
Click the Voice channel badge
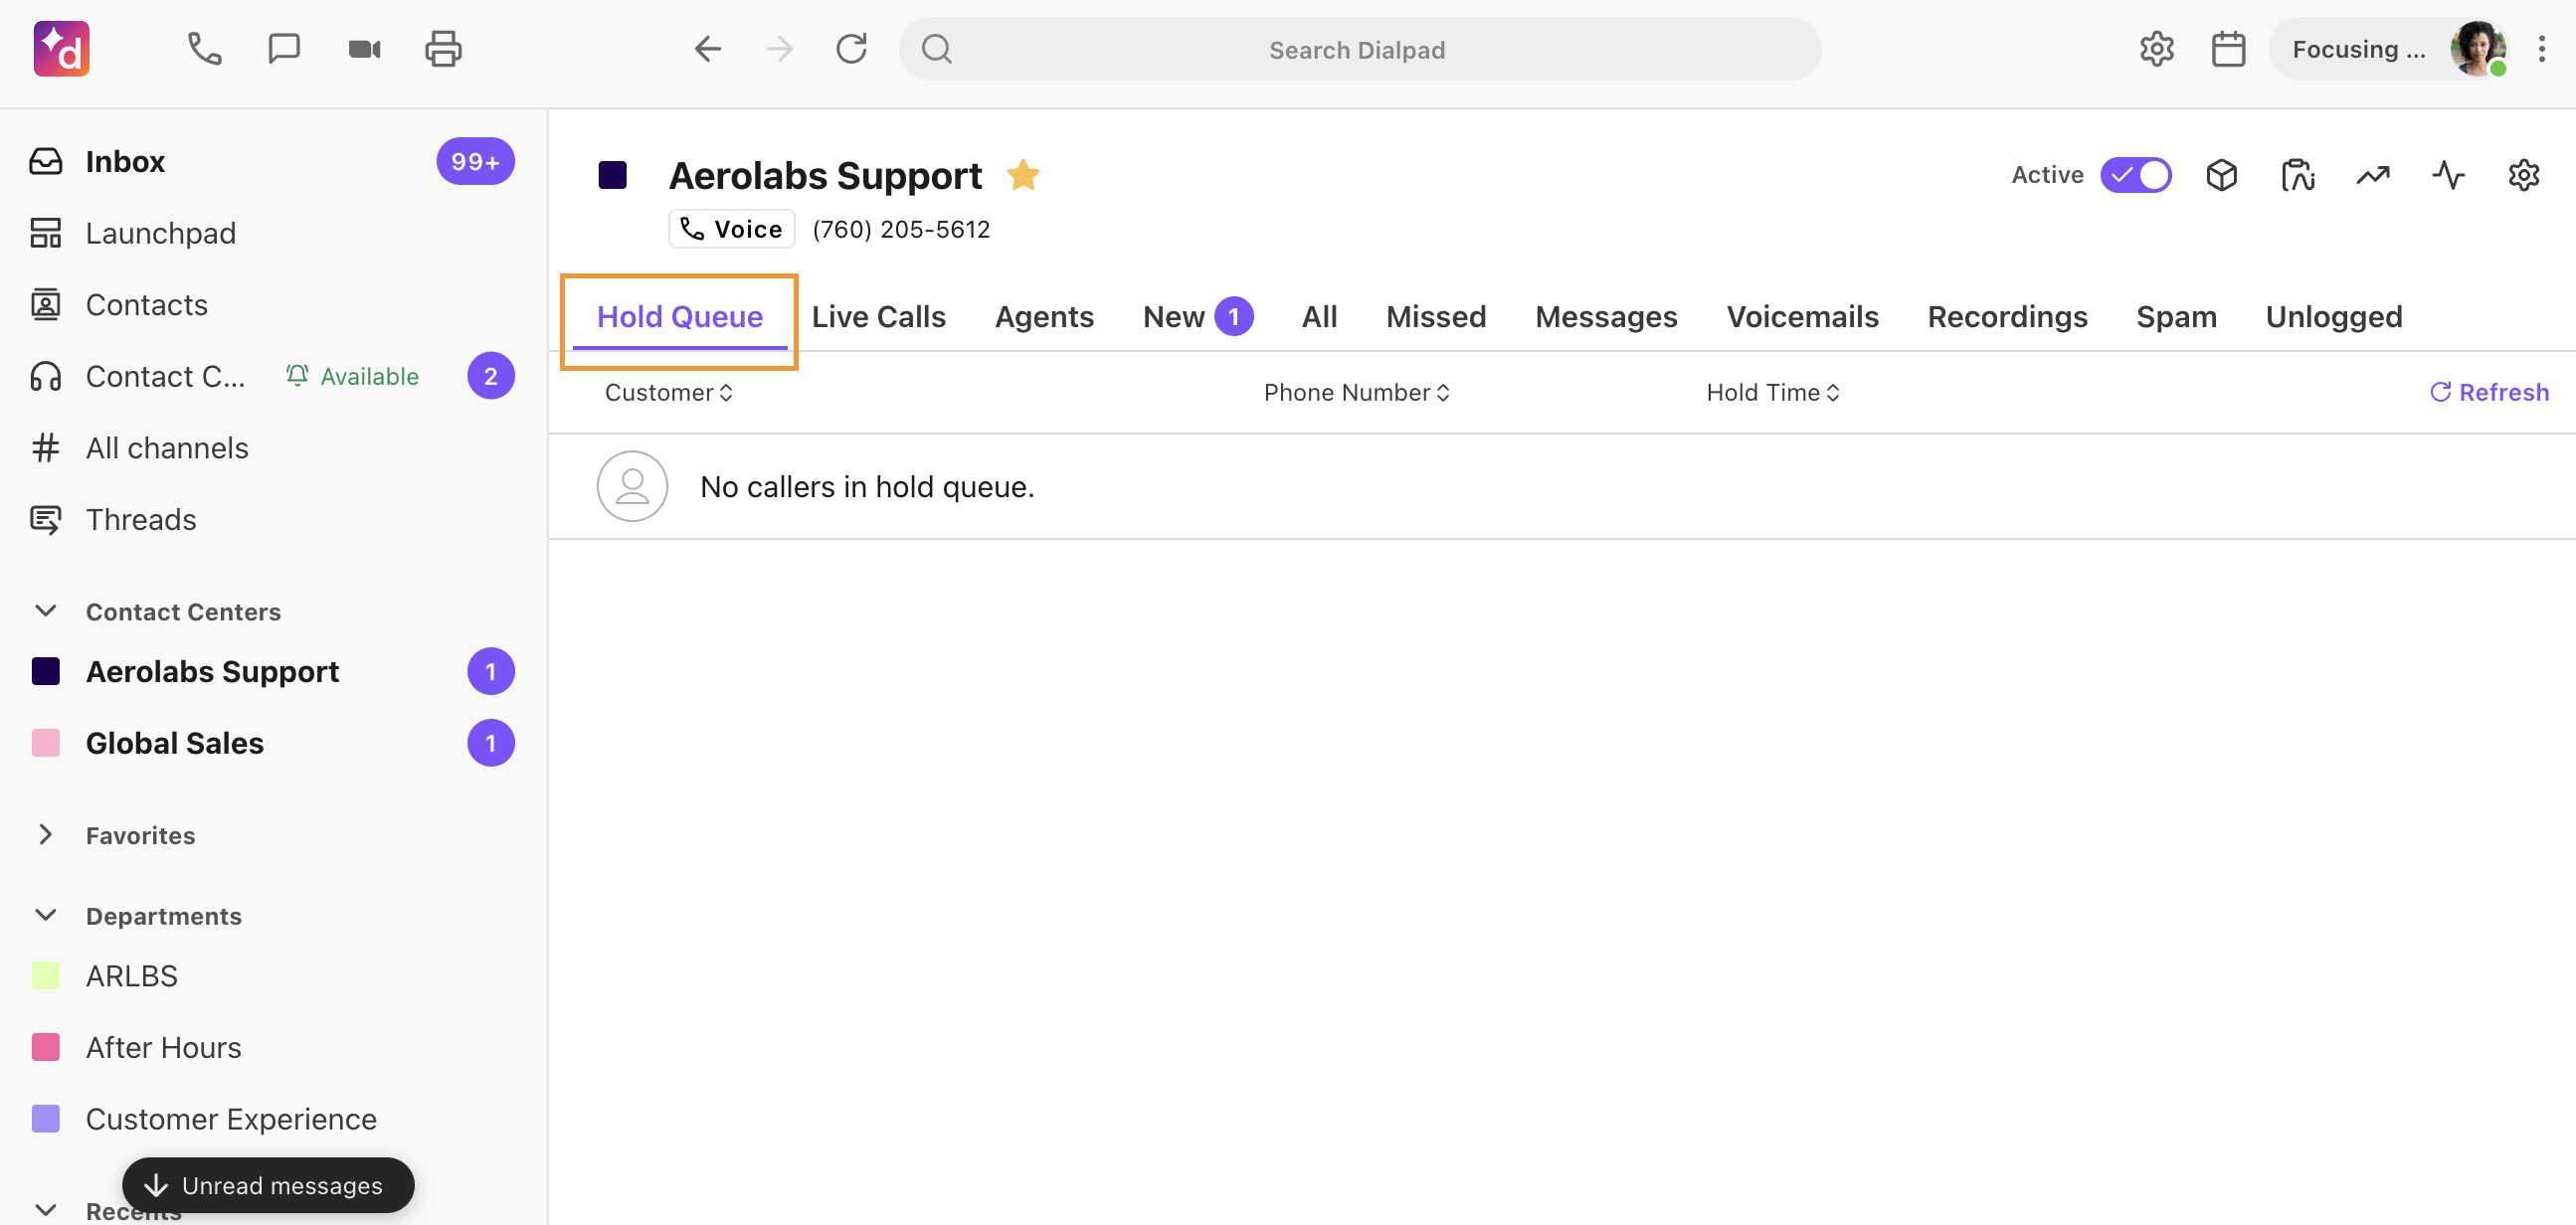pos(732,229)
